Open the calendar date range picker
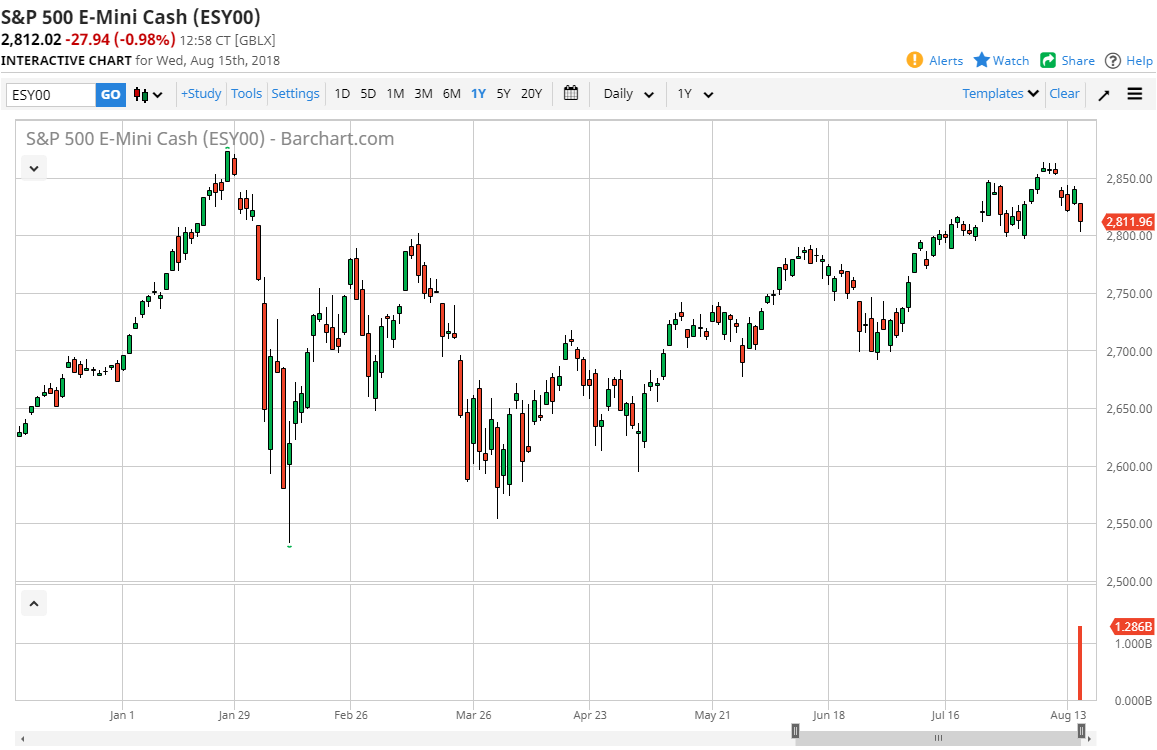The image size is (1157, 750). [571, 93]
